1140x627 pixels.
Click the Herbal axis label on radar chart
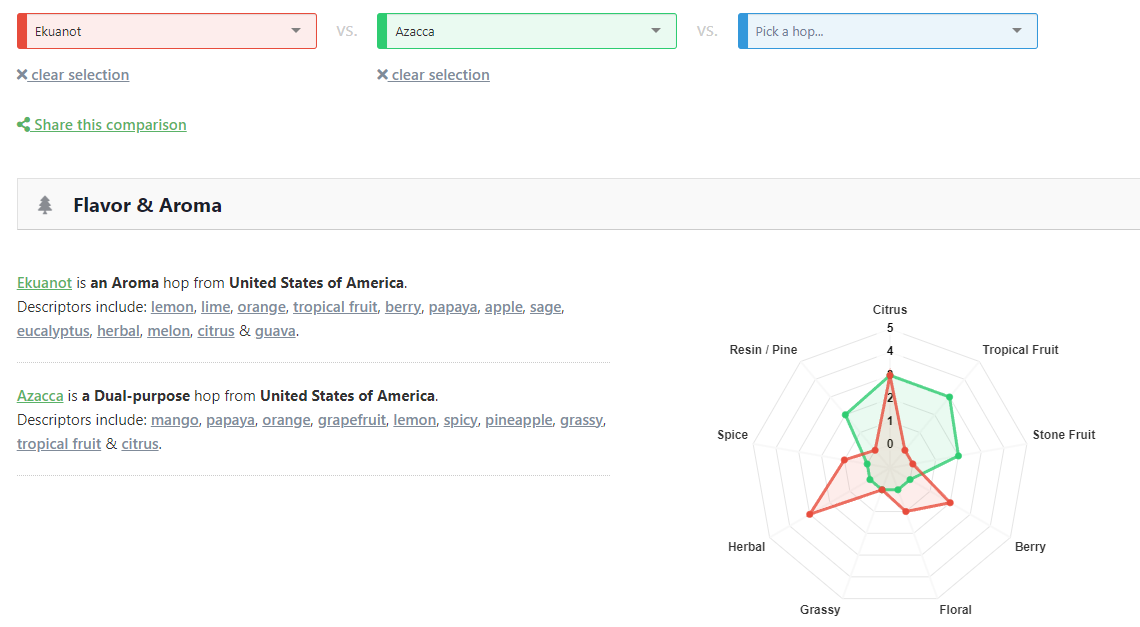pos(746,547)
